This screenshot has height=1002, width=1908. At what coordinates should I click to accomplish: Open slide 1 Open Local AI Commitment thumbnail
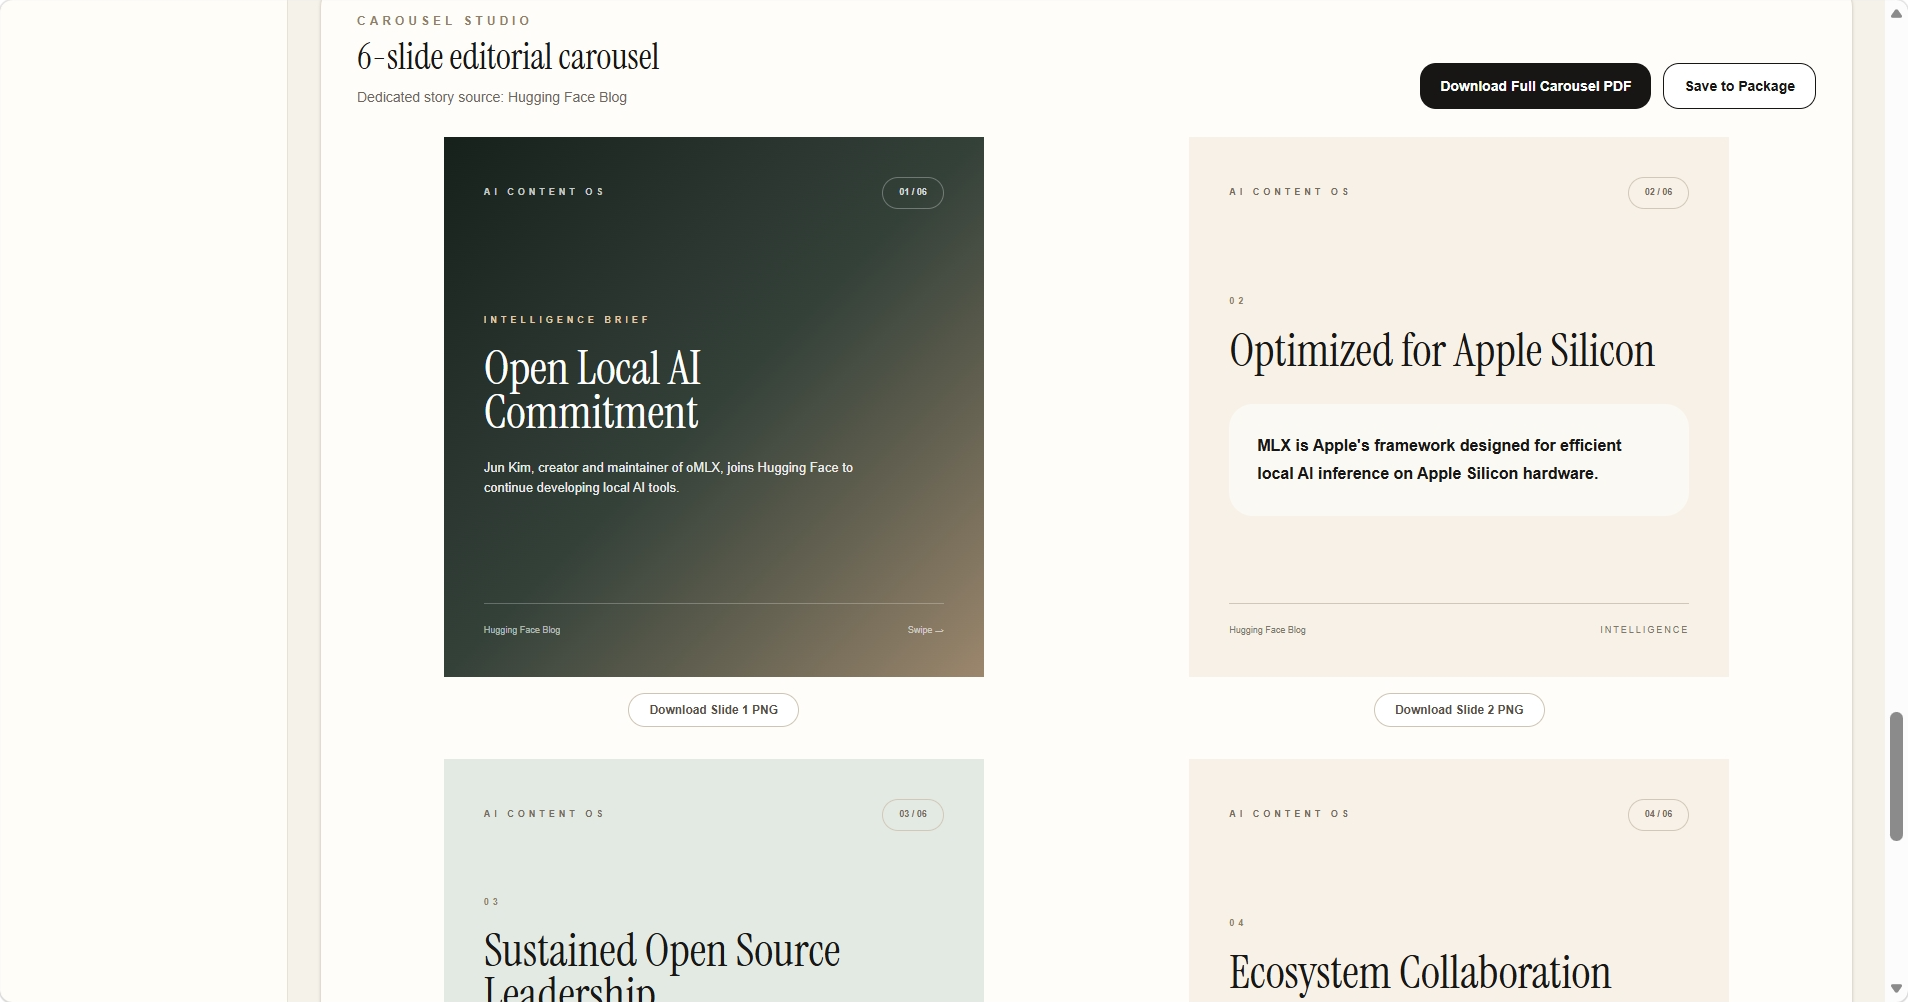click(x=713, y=407)
